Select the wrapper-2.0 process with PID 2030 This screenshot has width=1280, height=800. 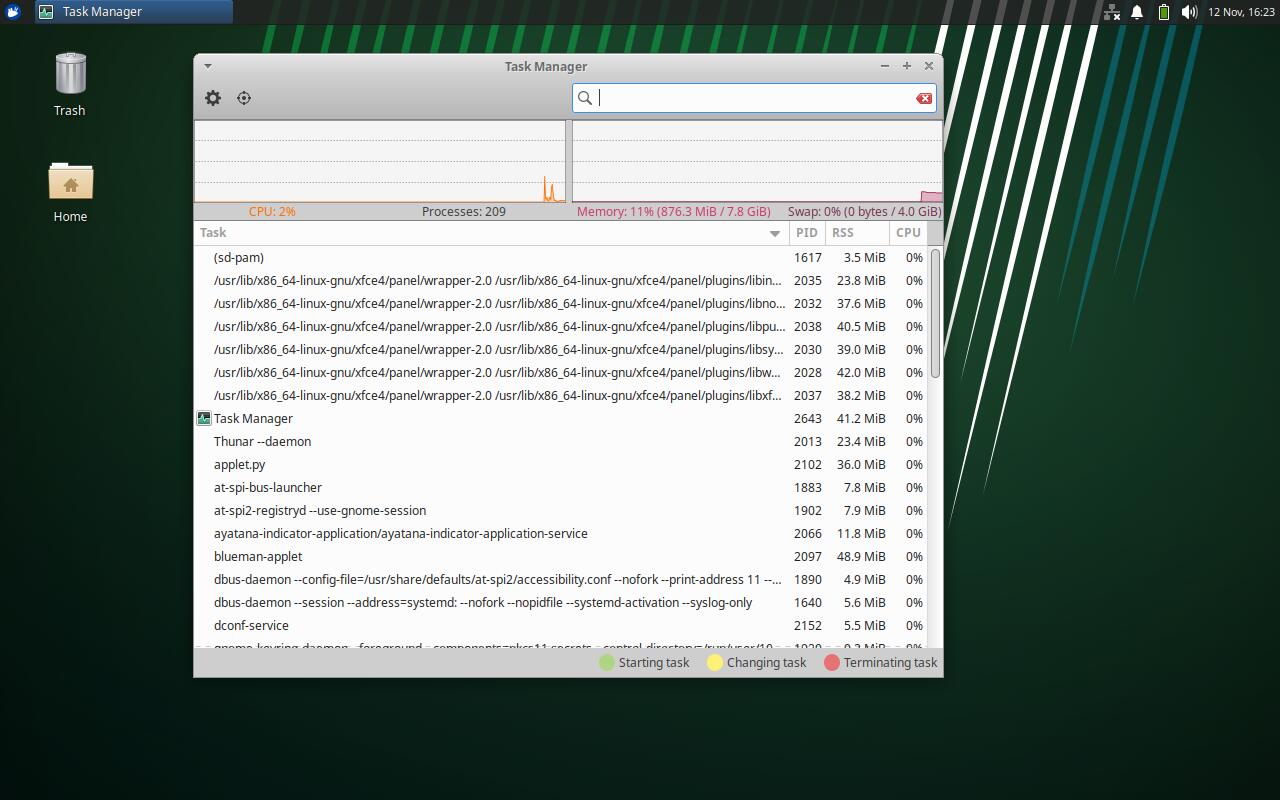point(561,350)
